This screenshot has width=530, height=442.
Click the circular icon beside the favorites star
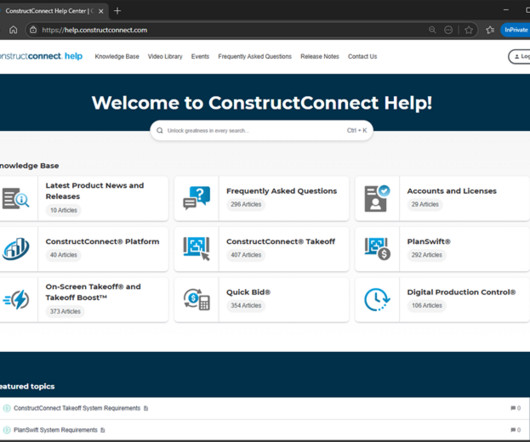[448, 30]
